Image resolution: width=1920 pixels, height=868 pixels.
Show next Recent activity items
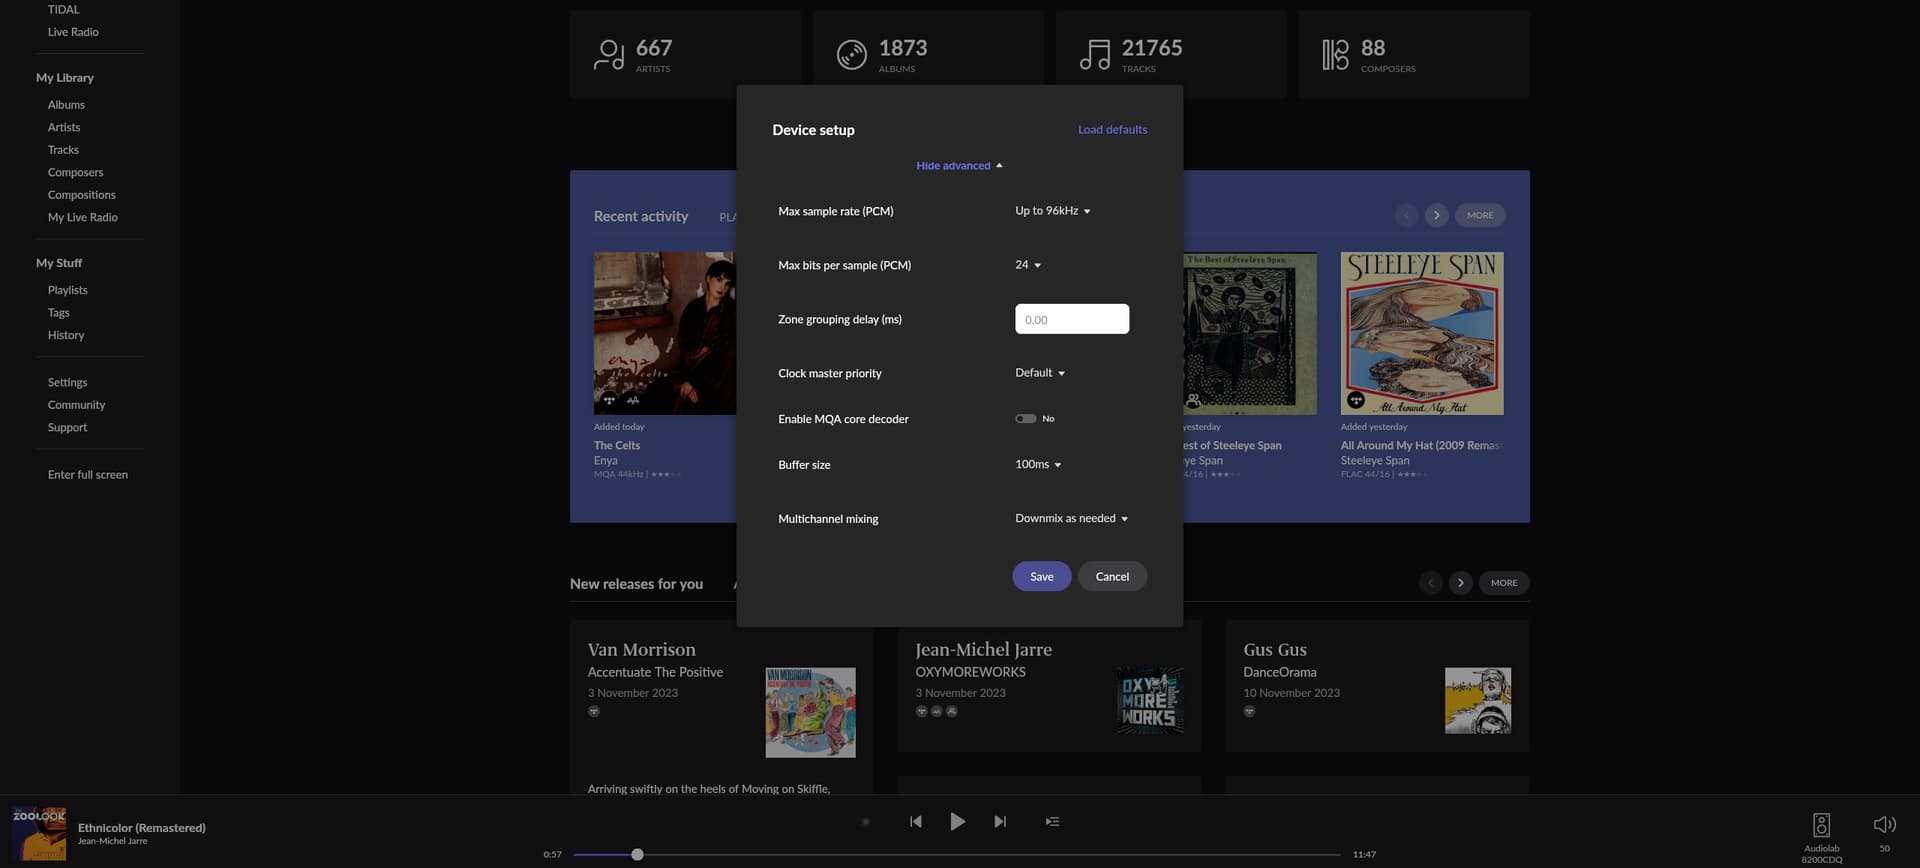click(x=1436, y=215)
